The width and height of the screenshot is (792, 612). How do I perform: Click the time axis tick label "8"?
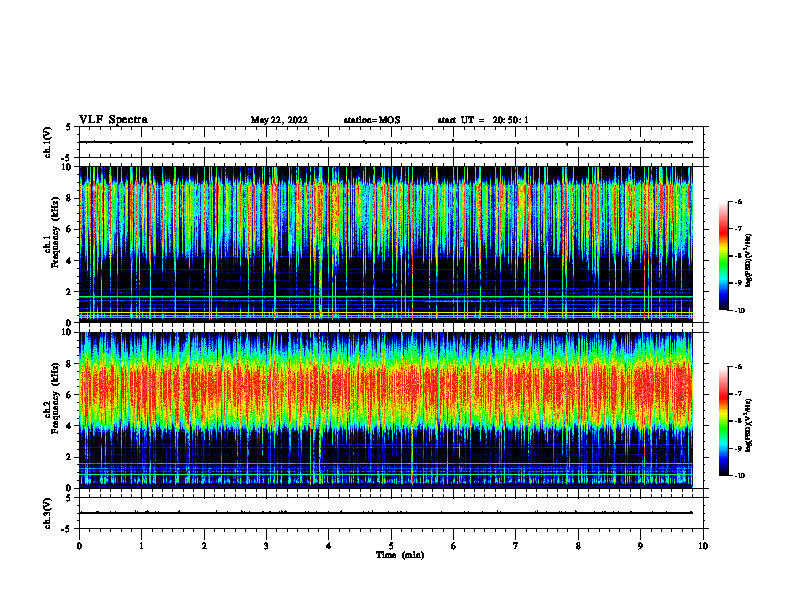click(578, 546)
